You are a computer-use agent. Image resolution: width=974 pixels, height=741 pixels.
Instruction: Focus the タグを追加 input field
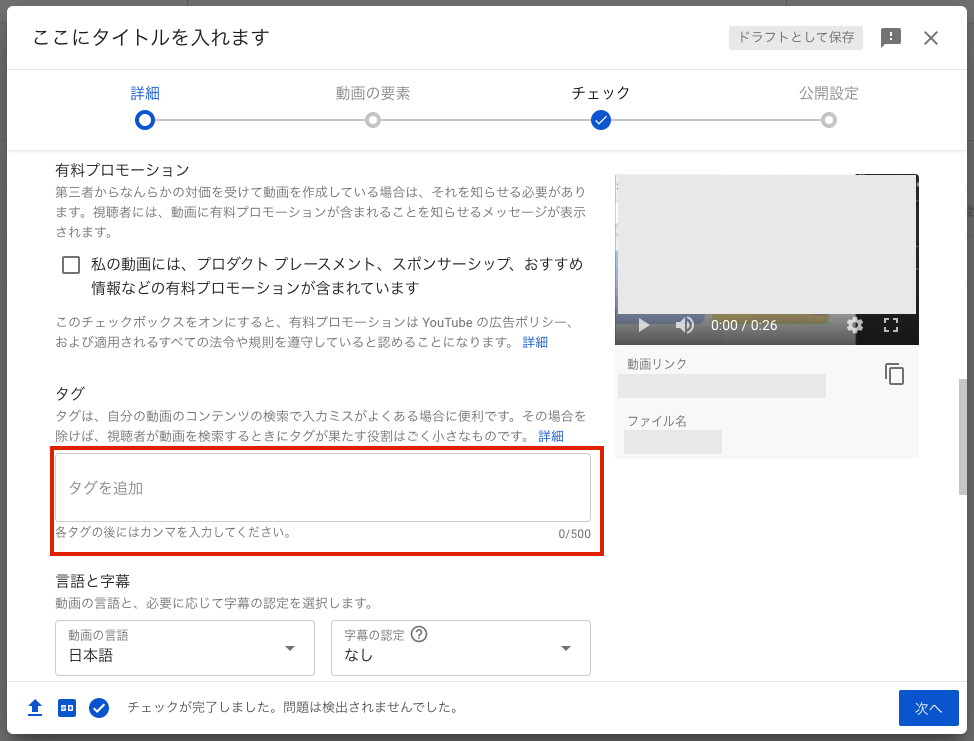pos(322,488)
